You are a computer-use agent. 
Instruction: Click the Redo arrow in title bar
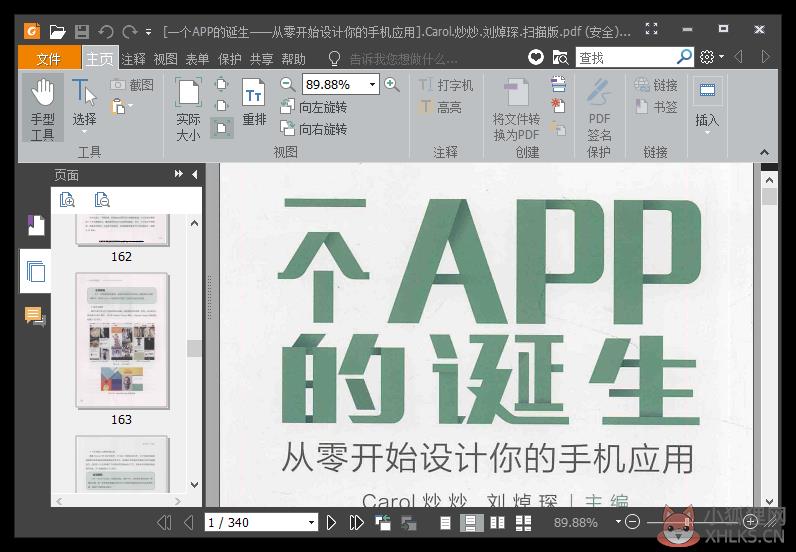tap(129, 32)
